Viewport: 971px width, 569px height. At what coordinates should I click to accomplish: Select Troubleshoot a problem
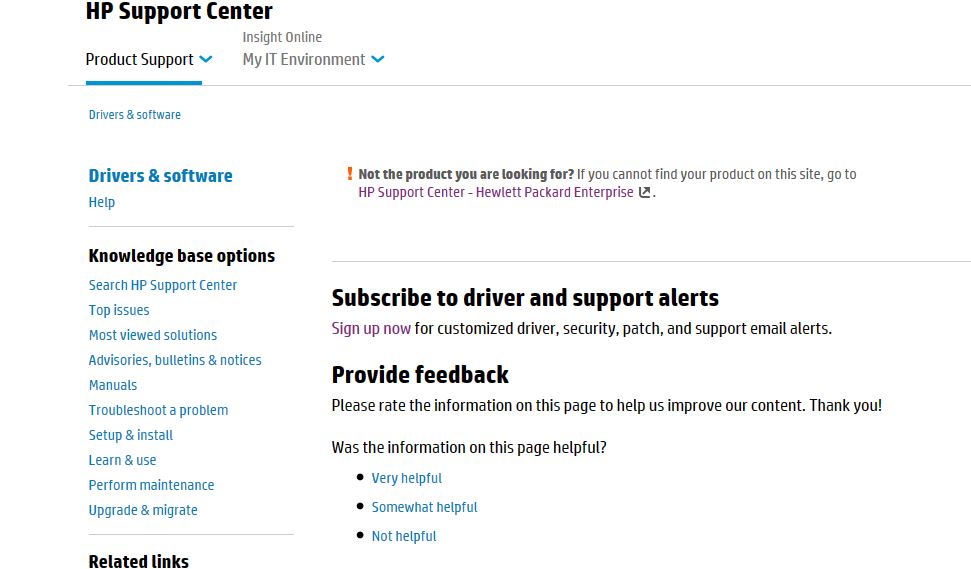click(x=158, y=410)
